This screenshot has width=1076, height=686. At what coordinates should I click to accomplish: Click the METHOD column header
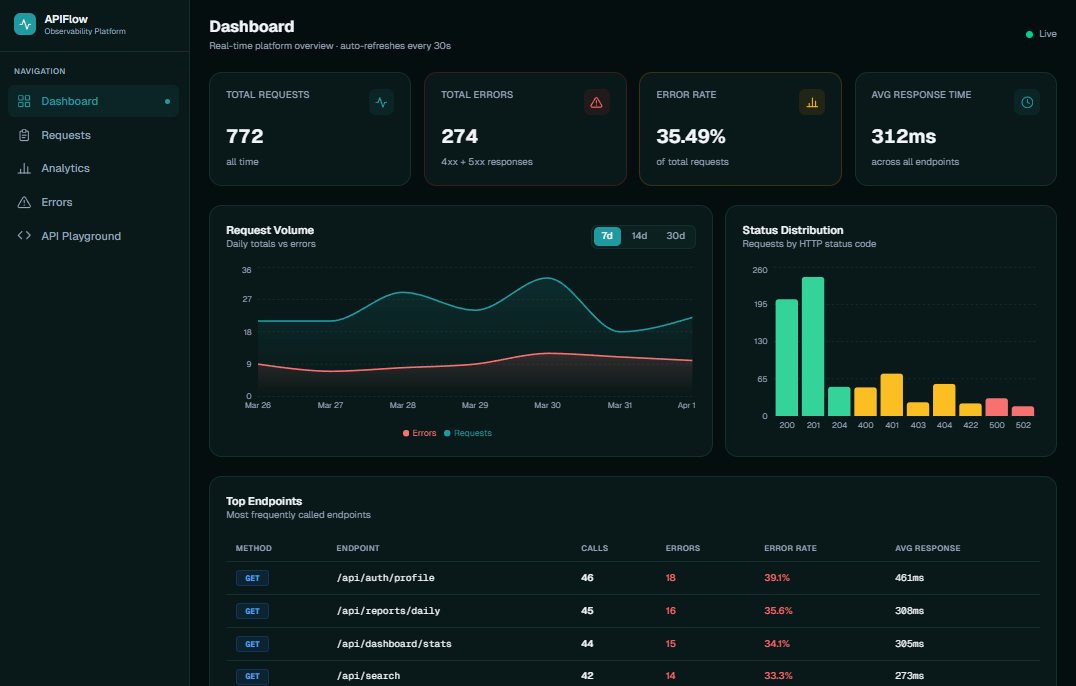point(254,548)
